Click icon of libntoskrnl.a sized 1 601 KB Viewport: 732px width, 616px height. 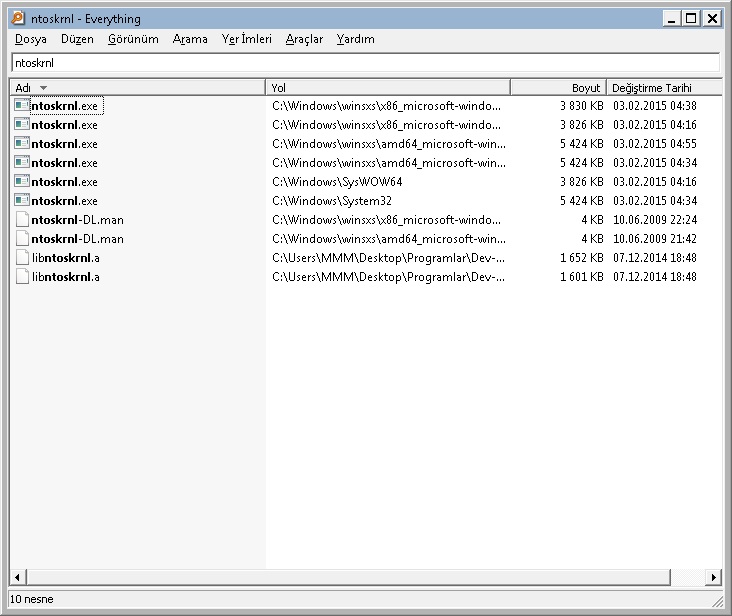[21, 277]
